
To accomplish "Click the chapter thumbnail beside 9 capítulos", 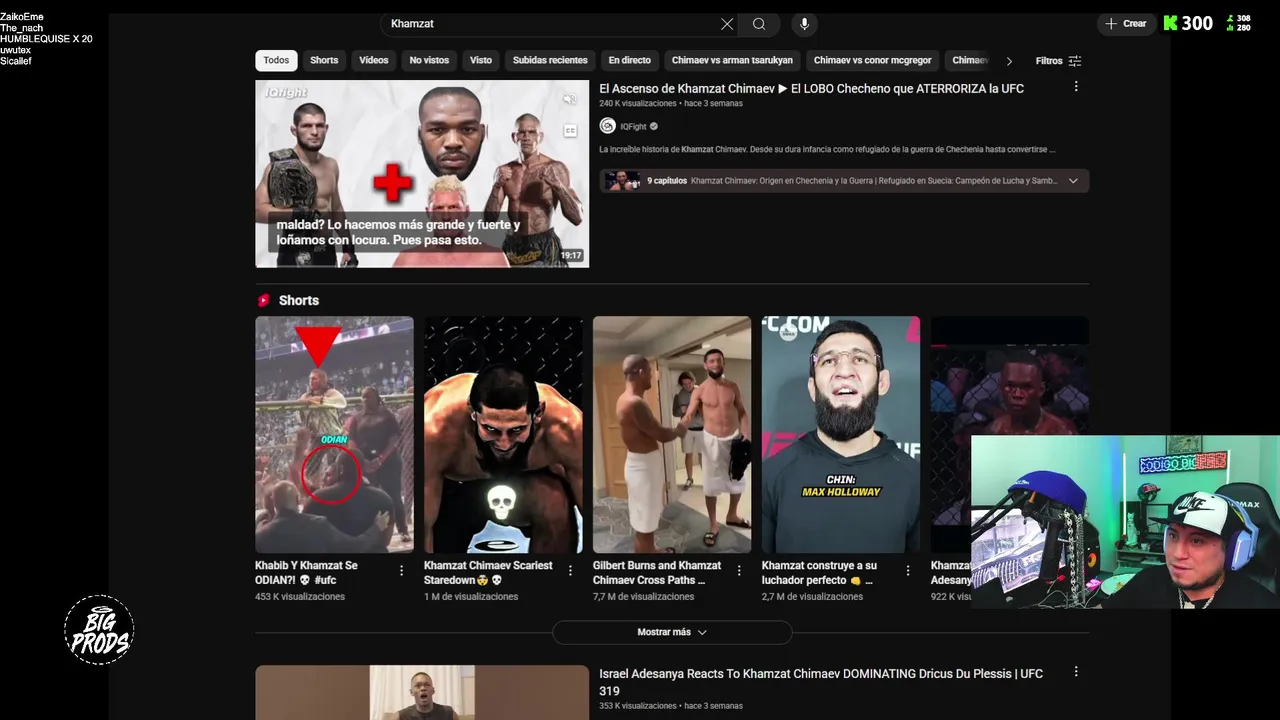I will coord(622,181).
